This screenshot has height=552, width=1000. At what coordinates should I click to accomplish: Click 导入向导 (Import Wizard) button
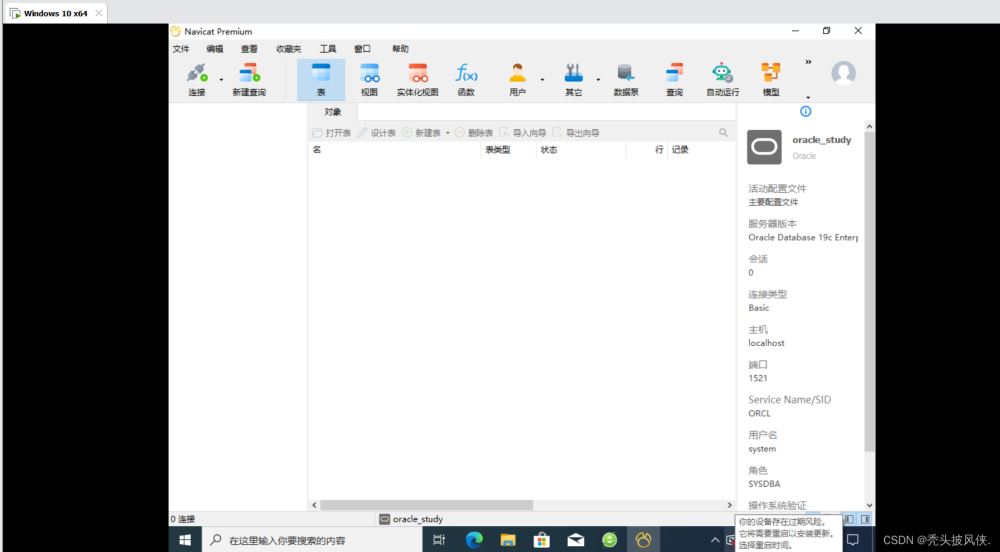[x=523, y=133]
